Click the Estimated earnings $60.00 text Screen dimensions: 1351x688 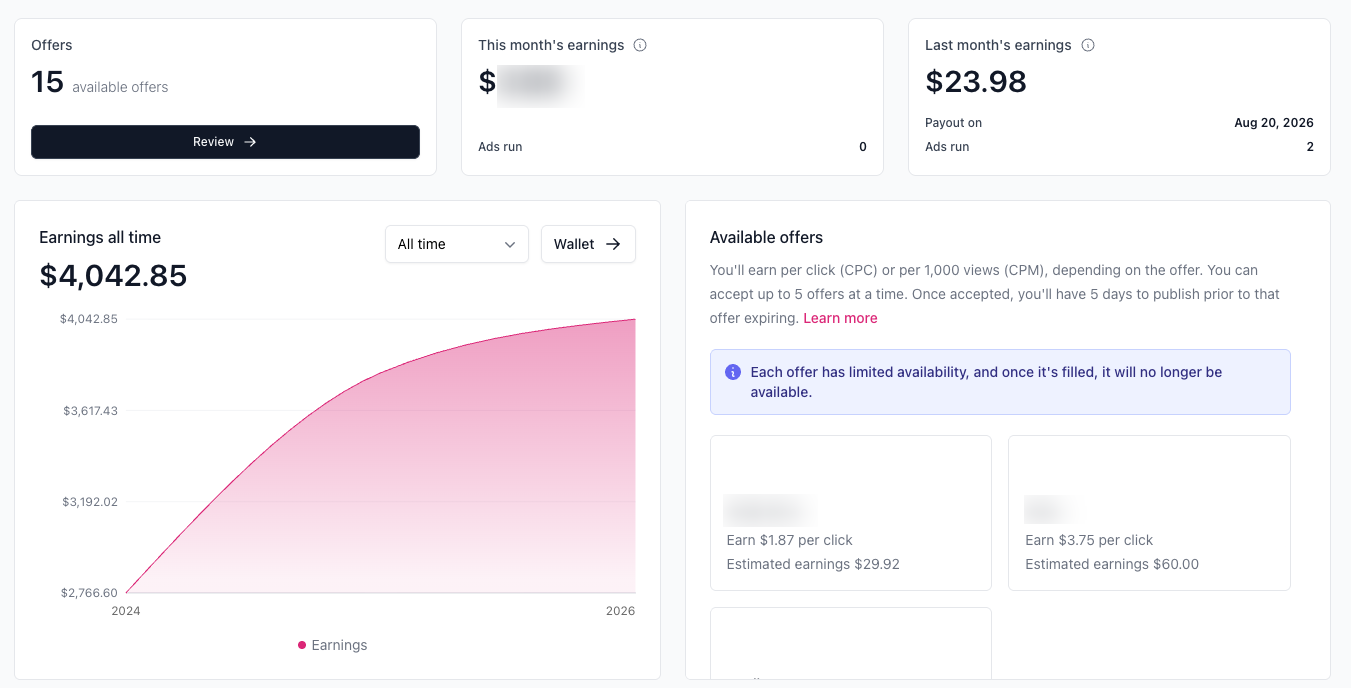(1112, 564)
